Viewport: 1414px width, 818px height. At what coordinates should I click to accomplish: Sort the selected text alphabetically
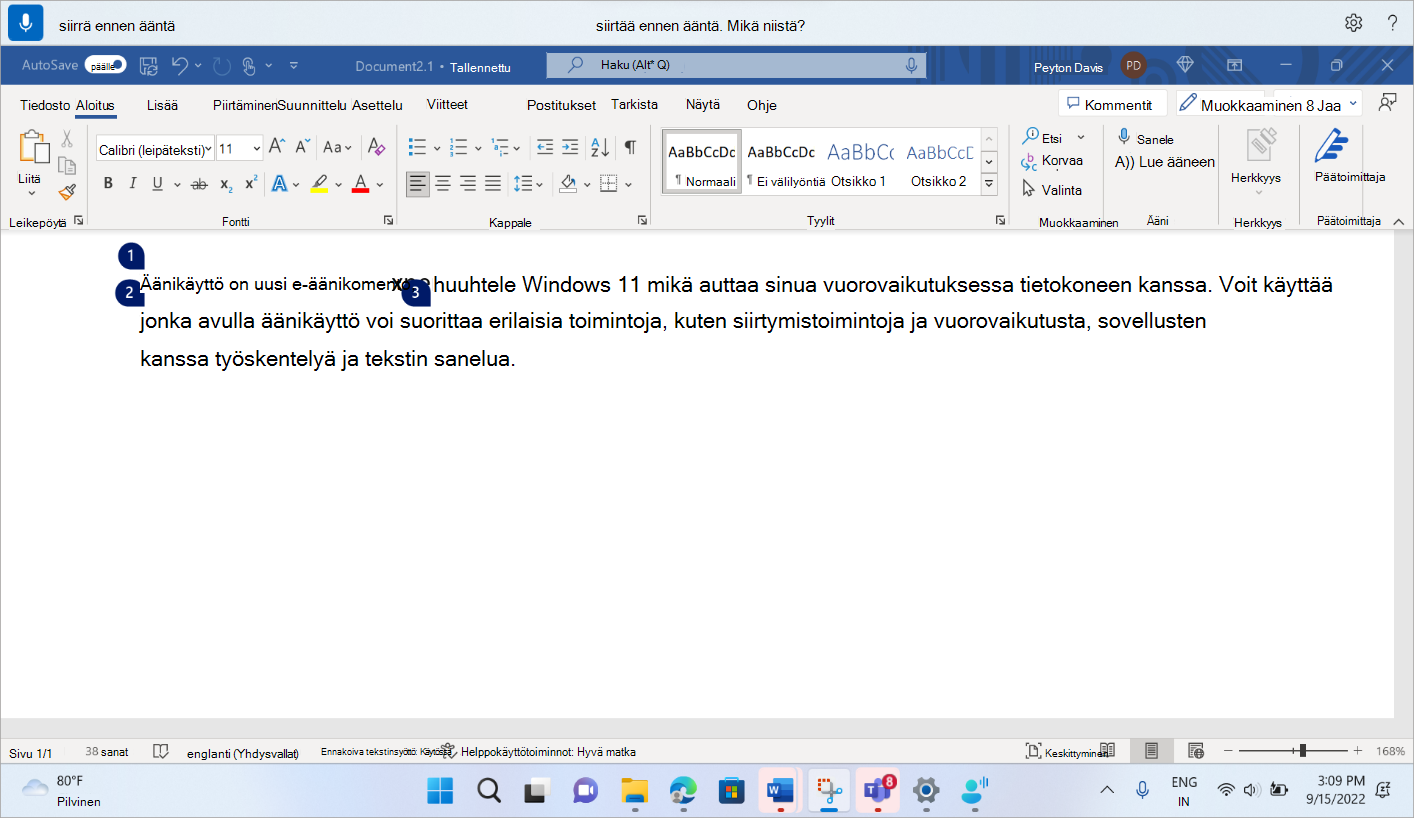600,148
